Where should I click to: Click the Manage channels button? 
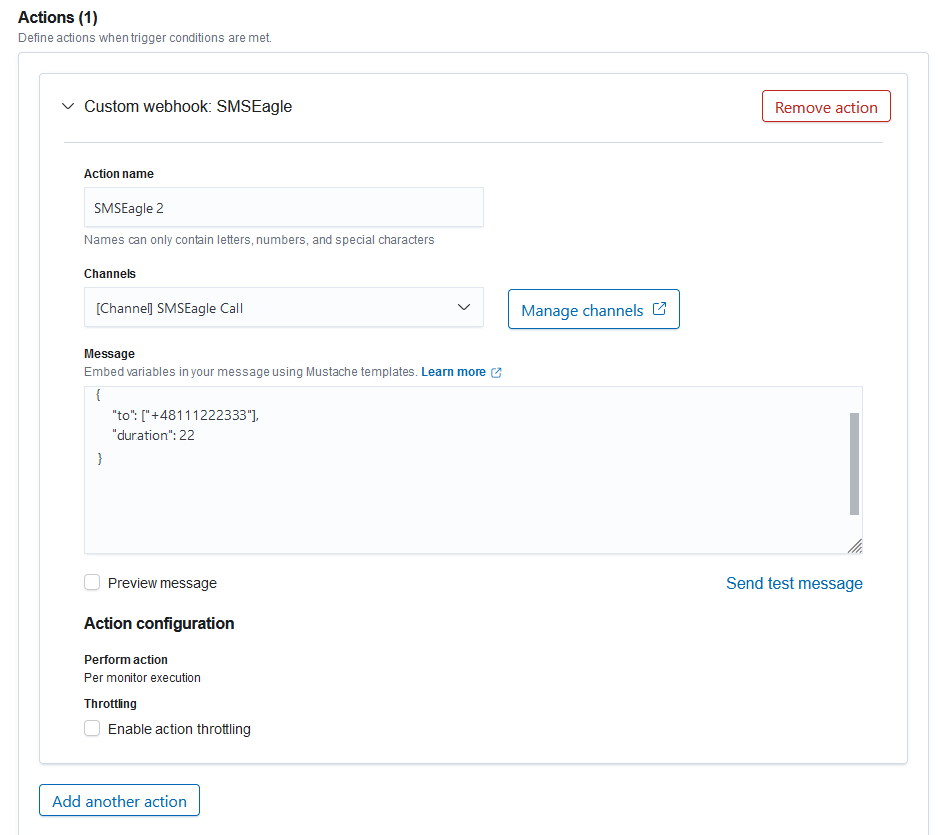pyautogui.click(x=593, y=309)
